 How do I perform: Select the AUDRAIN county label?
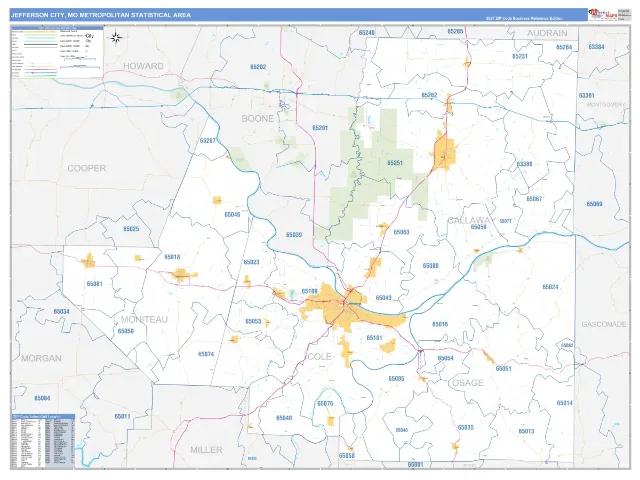(x=547, y=33)
